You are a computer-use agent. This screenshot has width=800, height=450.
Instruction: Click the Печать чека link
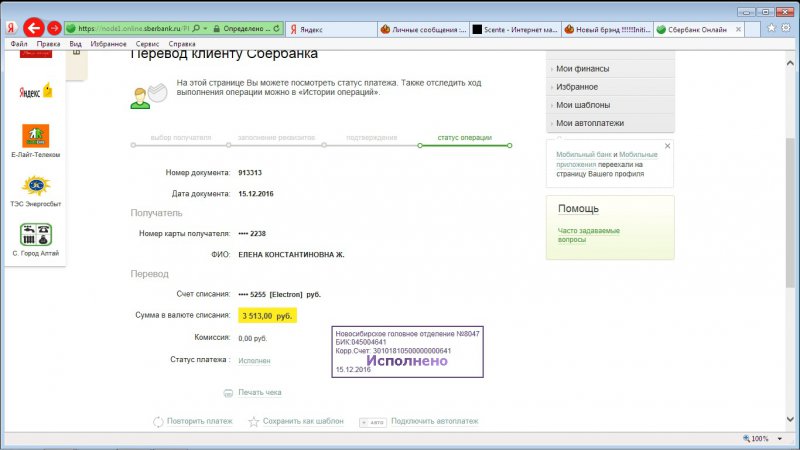point(260,392)
